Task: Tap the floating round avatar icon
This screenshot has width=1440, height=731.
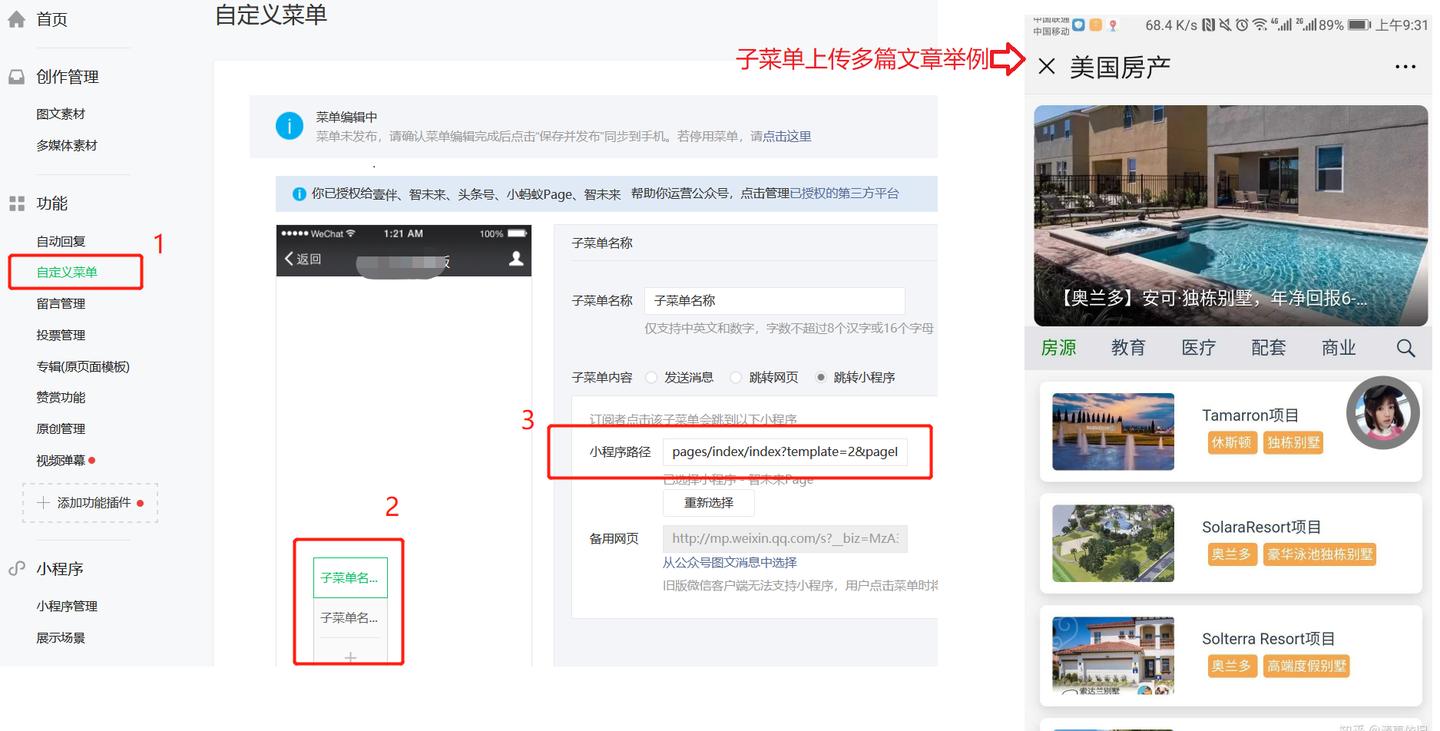Action: [1383, 413]
